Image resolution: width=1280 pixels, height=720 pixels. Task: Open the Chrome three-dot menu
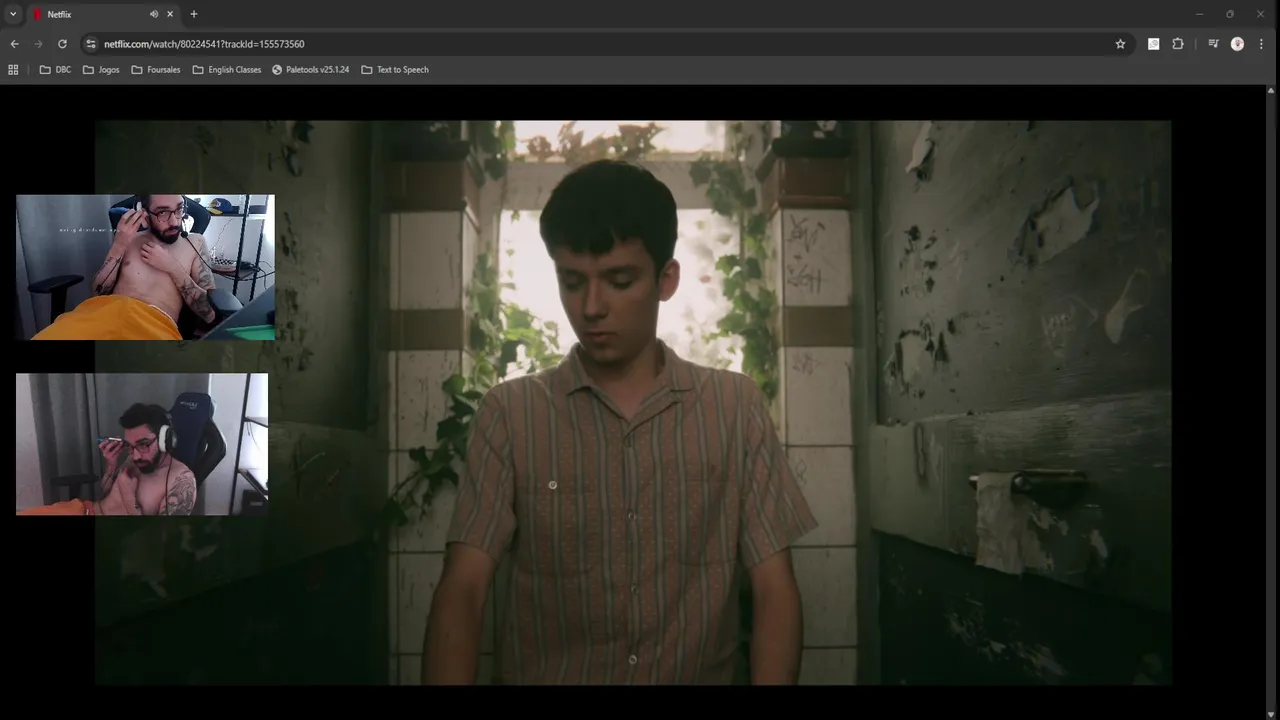(x=1262, y=44)
